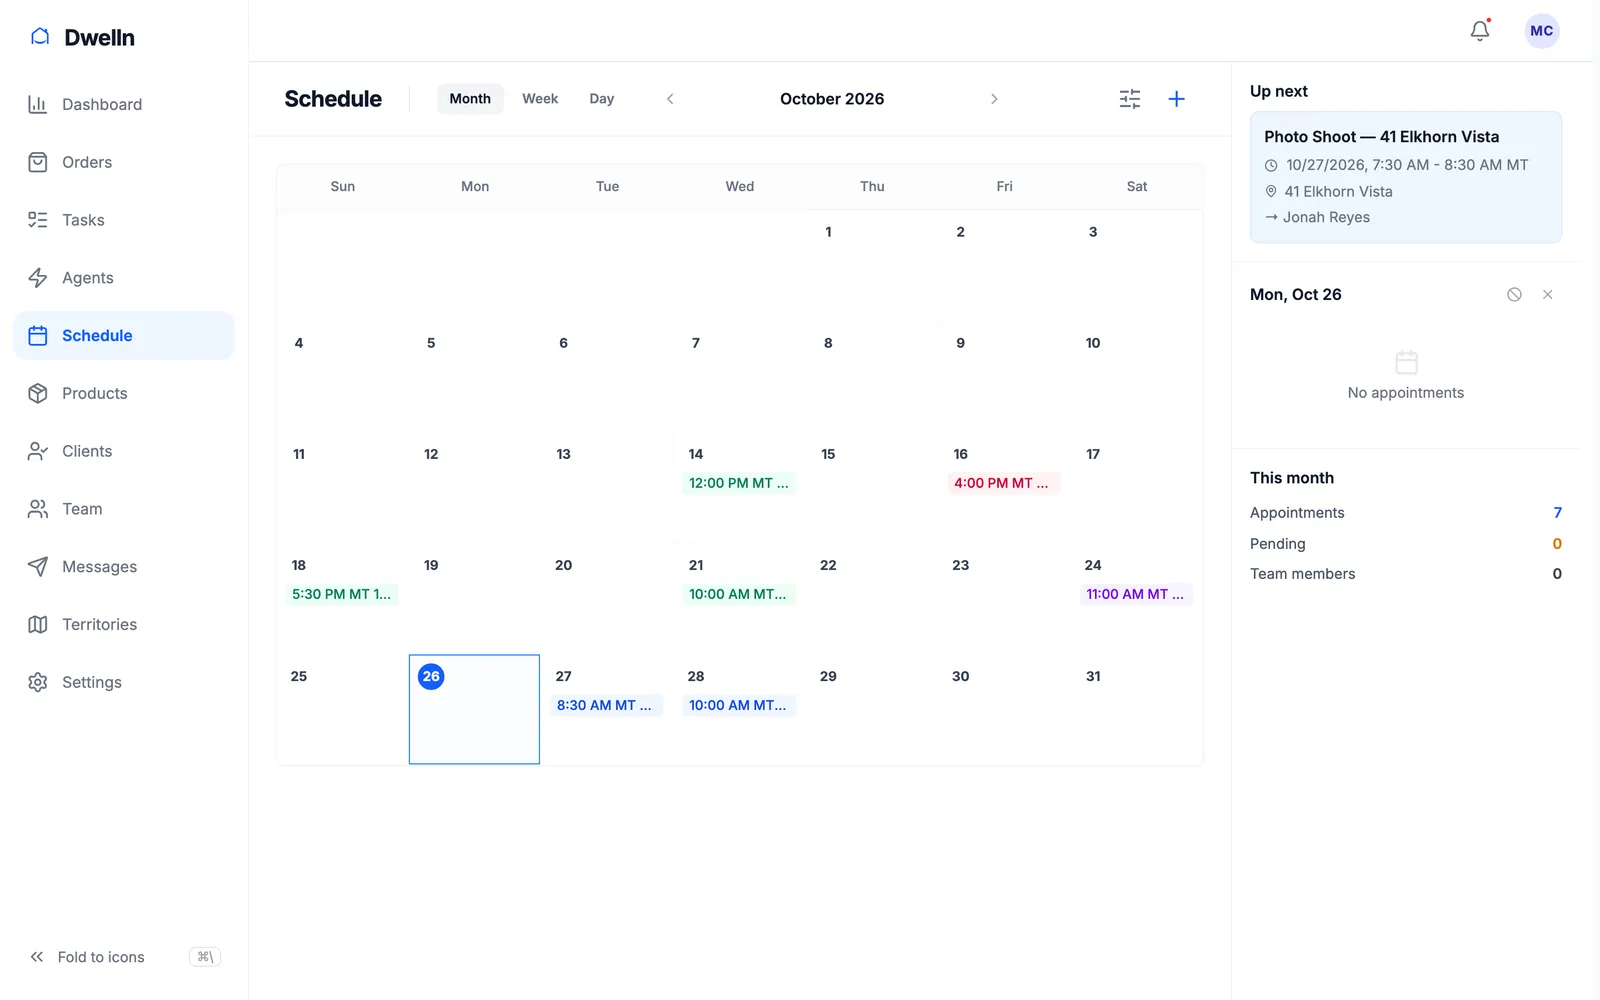Select Schedule in the sidebar

123,336
